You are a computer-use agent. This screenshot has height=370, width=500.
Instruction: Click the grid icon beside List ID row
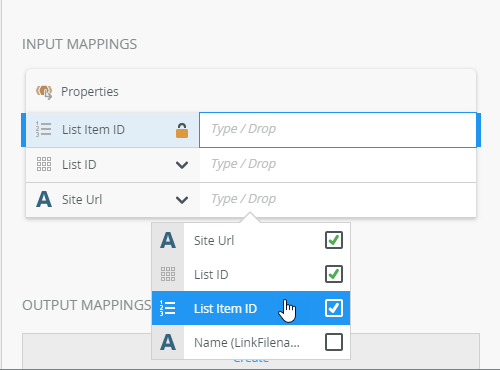click(44, 164)
